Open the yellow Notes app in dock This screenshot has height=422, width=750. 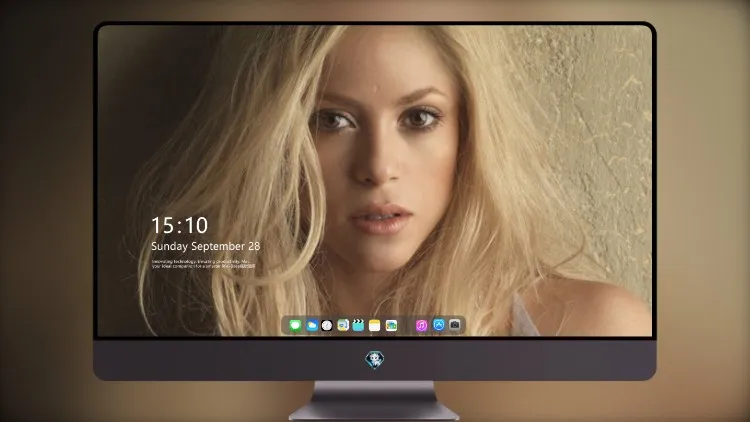[x=375, y=325]
